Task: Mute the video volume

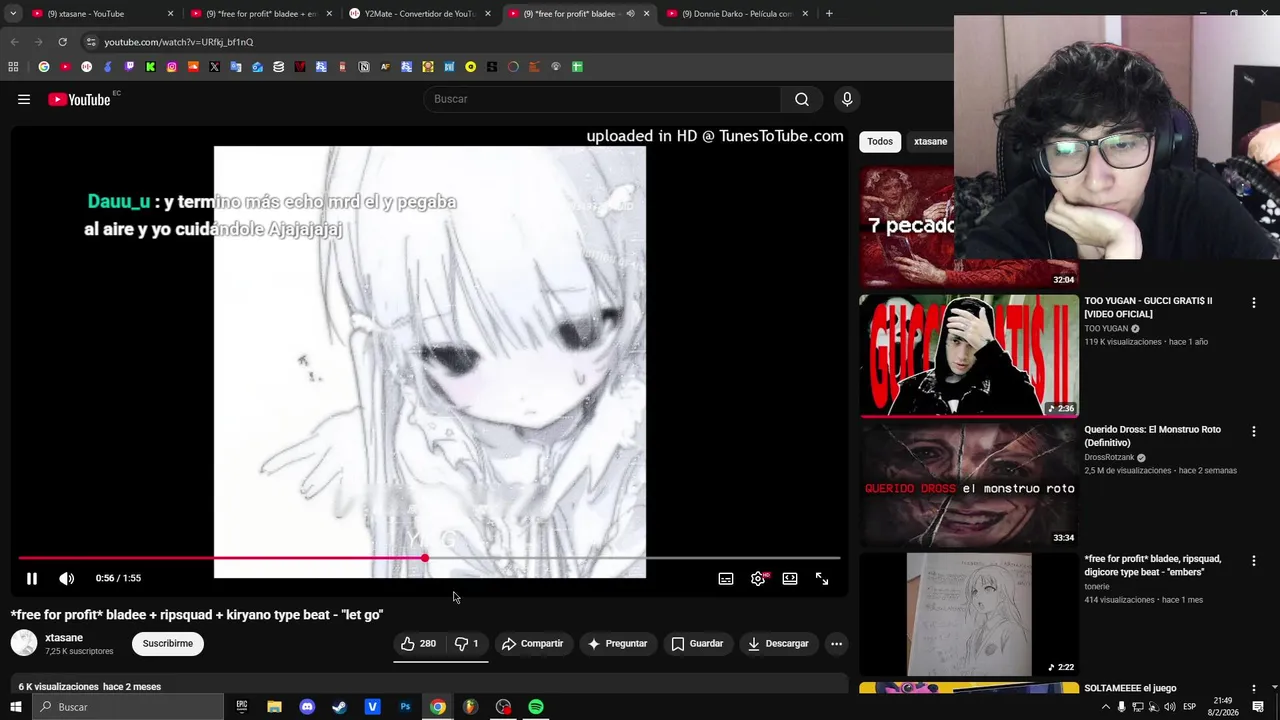Action: click(67, 578)
